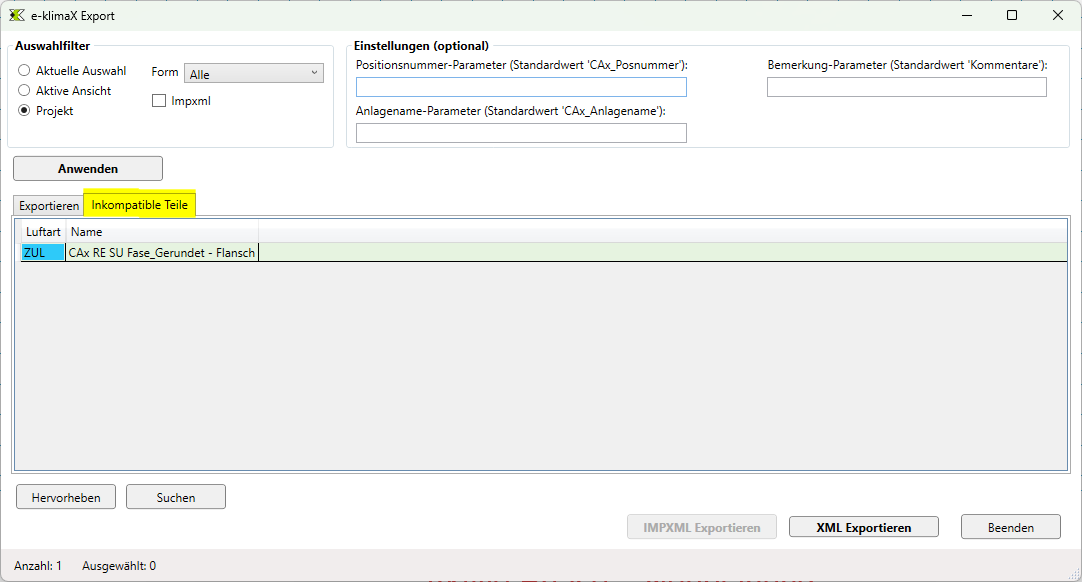Select the ZUL cell in the table
This screenshot has width=1082, height=582.
[x=43, y=253]
